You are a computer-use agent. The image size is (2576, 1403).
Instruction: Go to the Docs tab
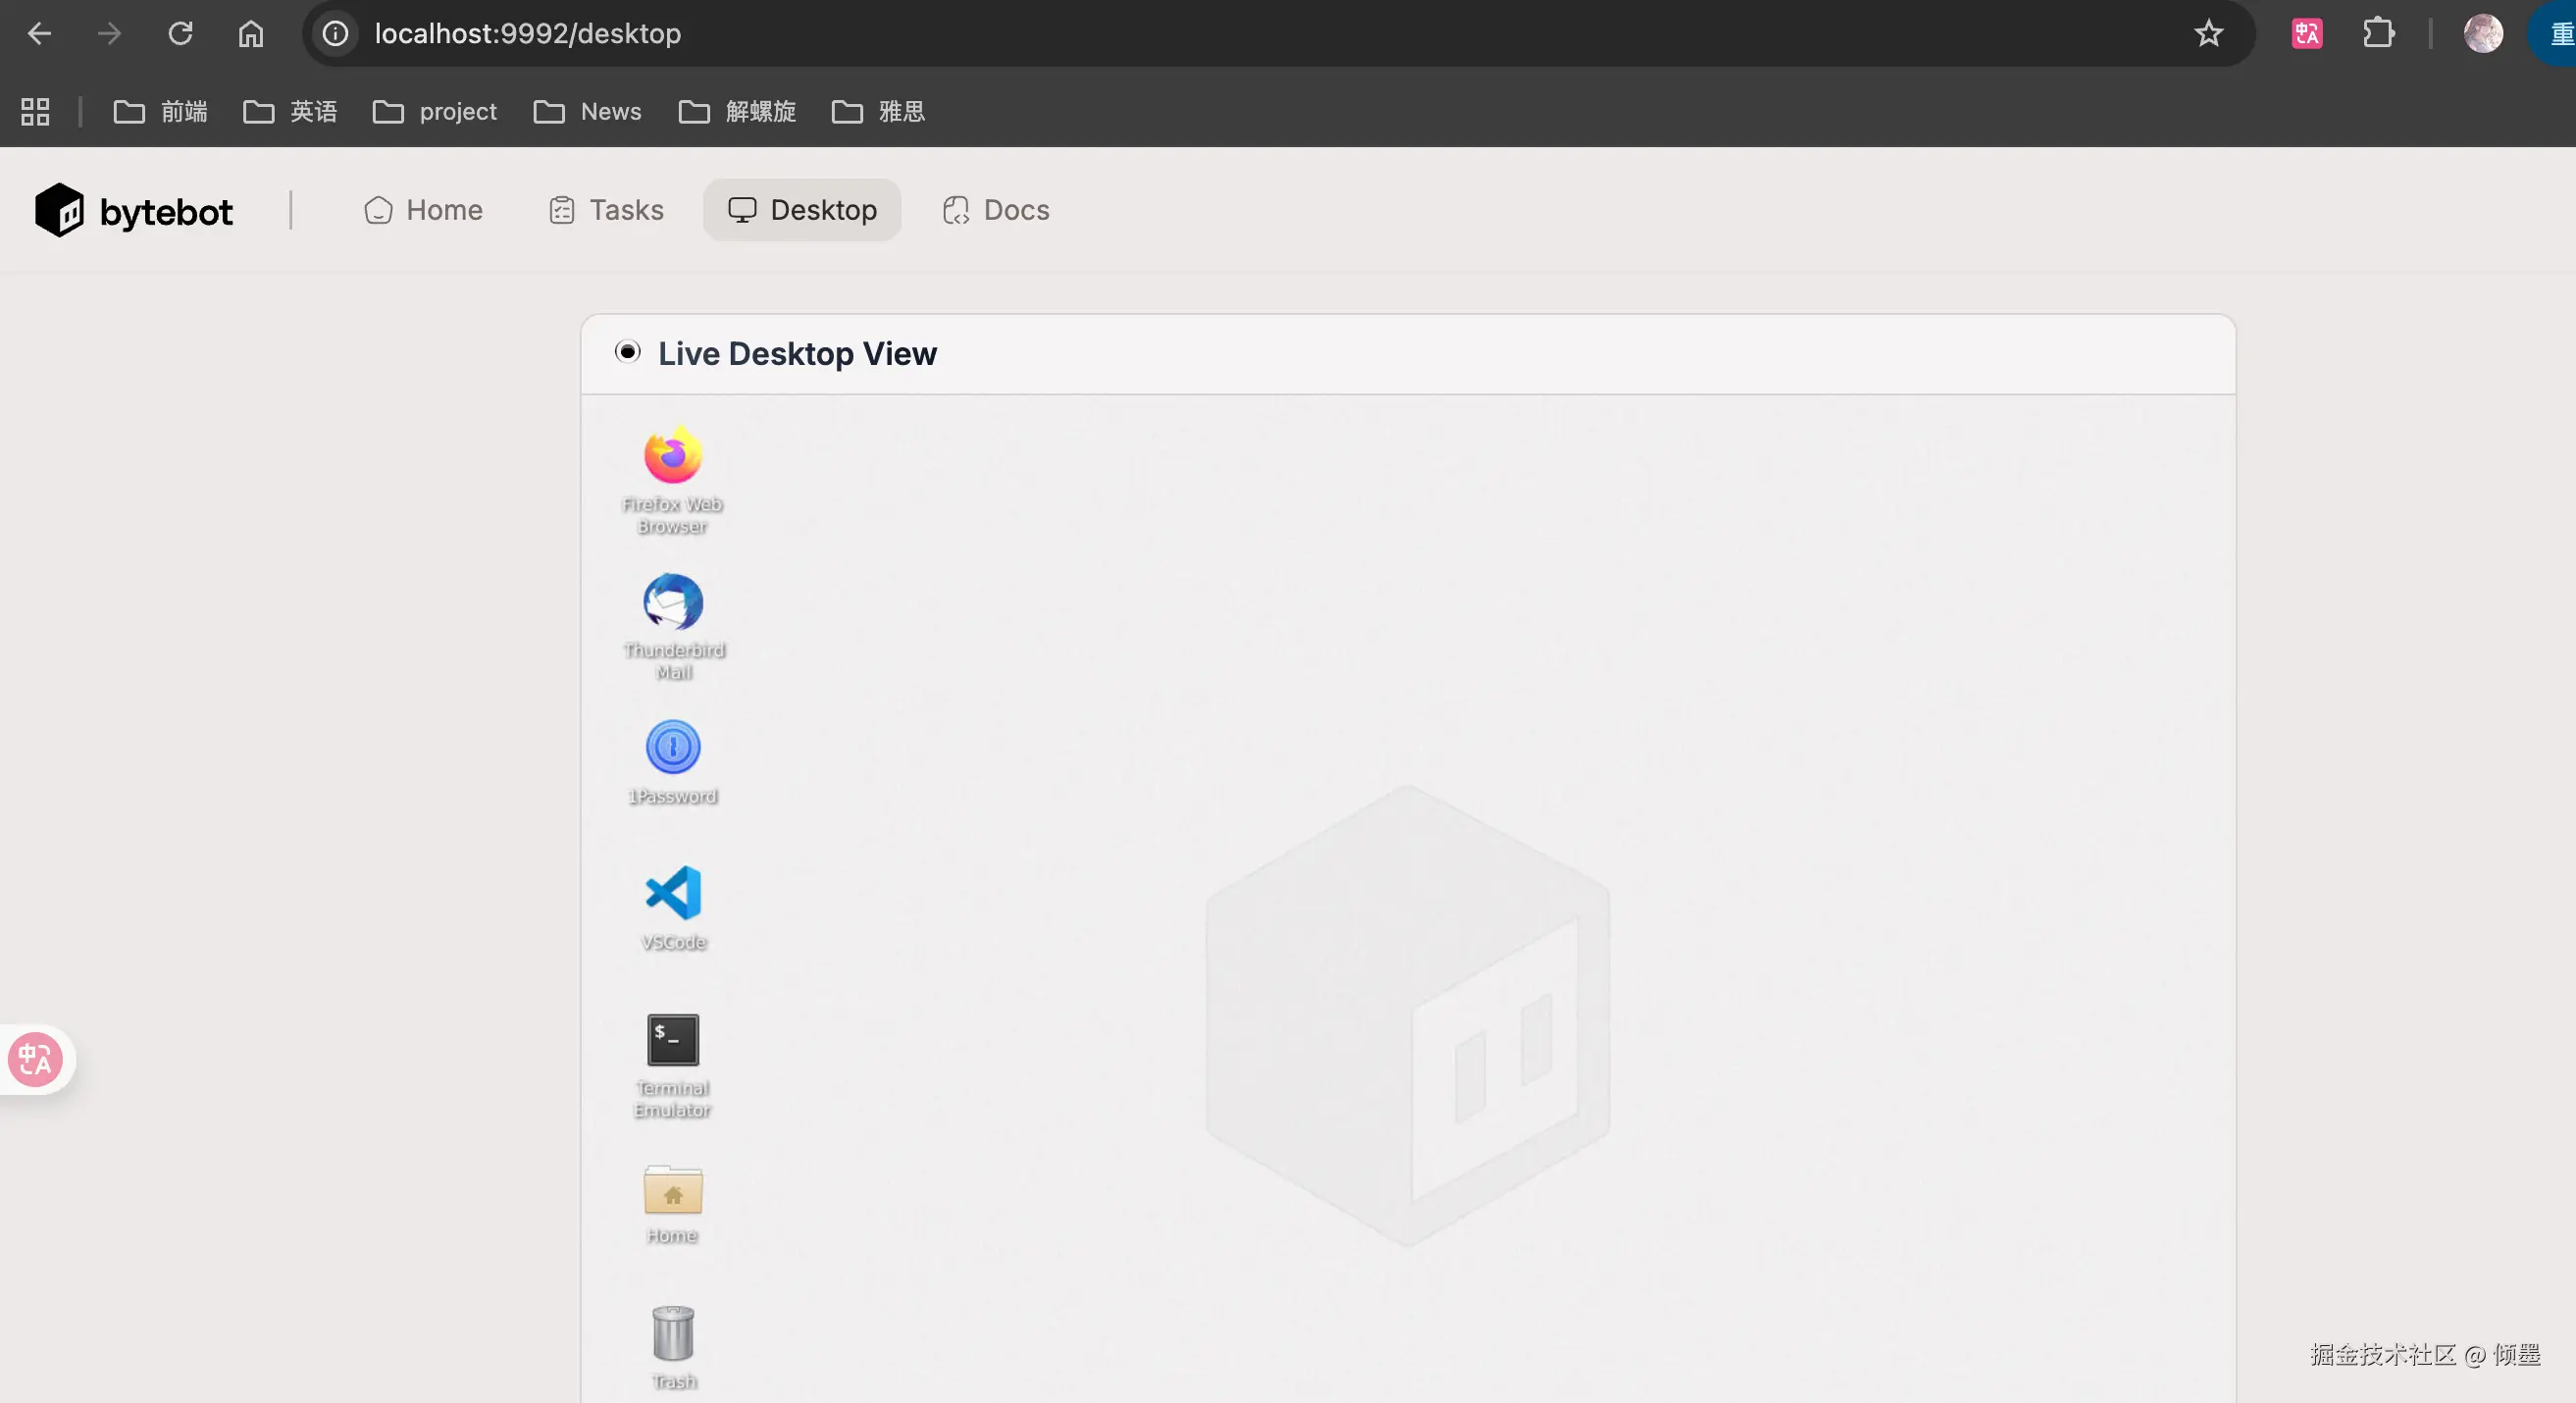996,210
